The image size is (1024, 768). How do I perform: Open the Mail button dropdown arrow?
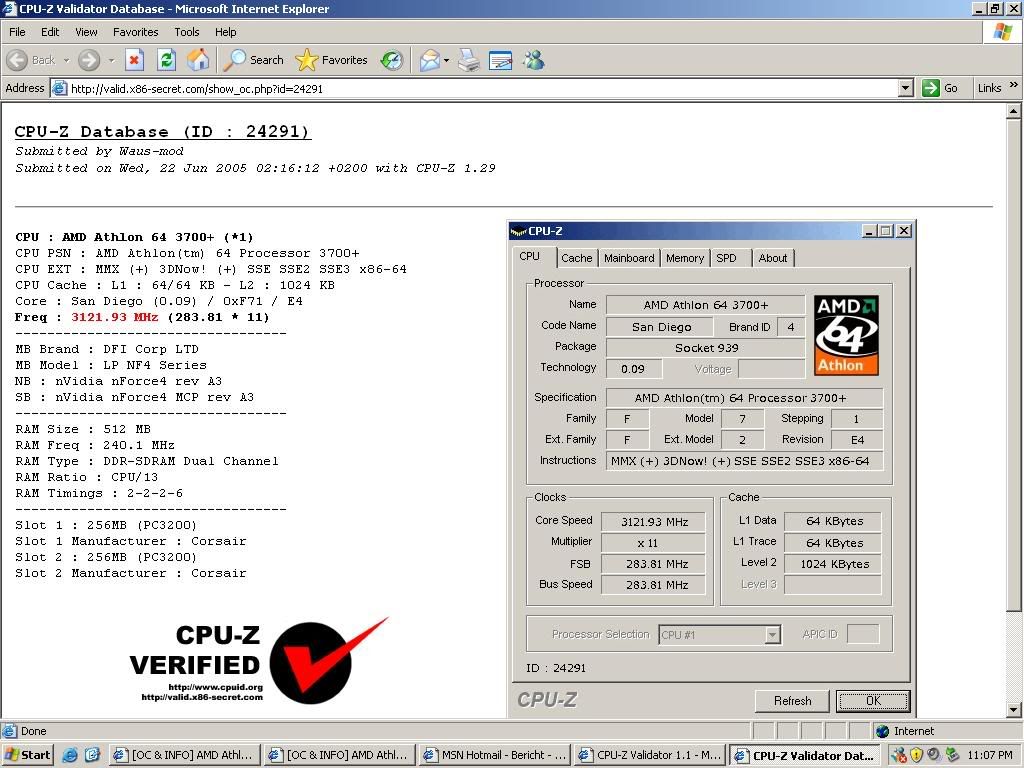[x=446, y=60]
